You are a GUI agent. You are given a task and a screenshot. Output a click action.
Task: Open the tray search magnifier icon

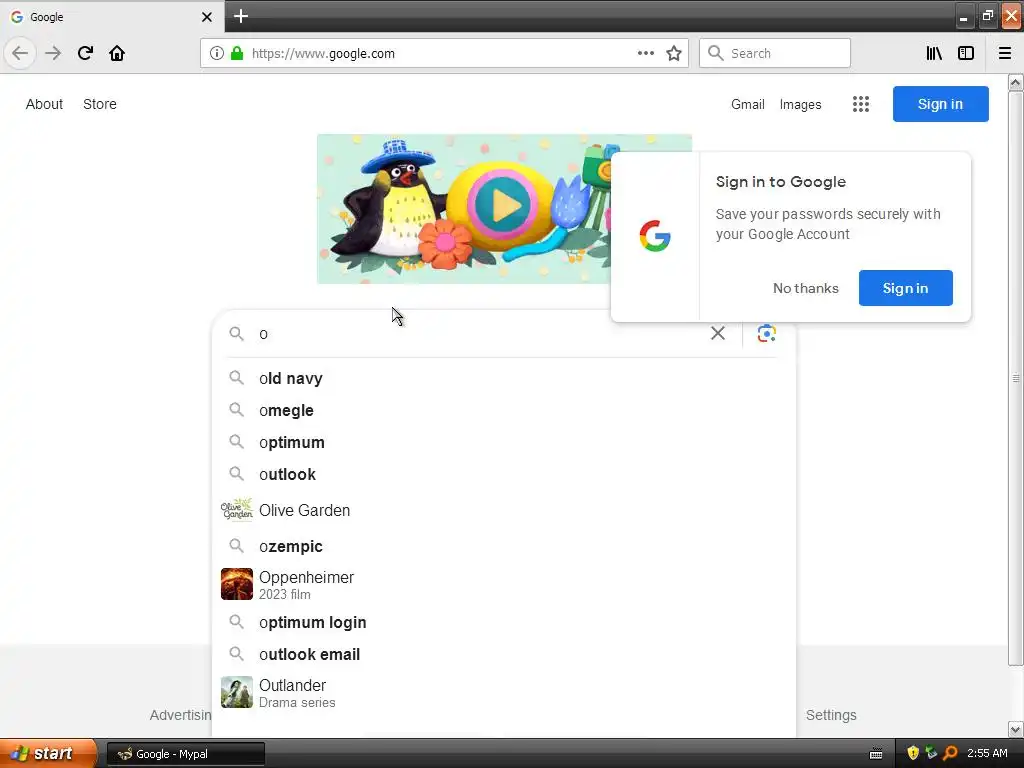(x=950, y=754)
